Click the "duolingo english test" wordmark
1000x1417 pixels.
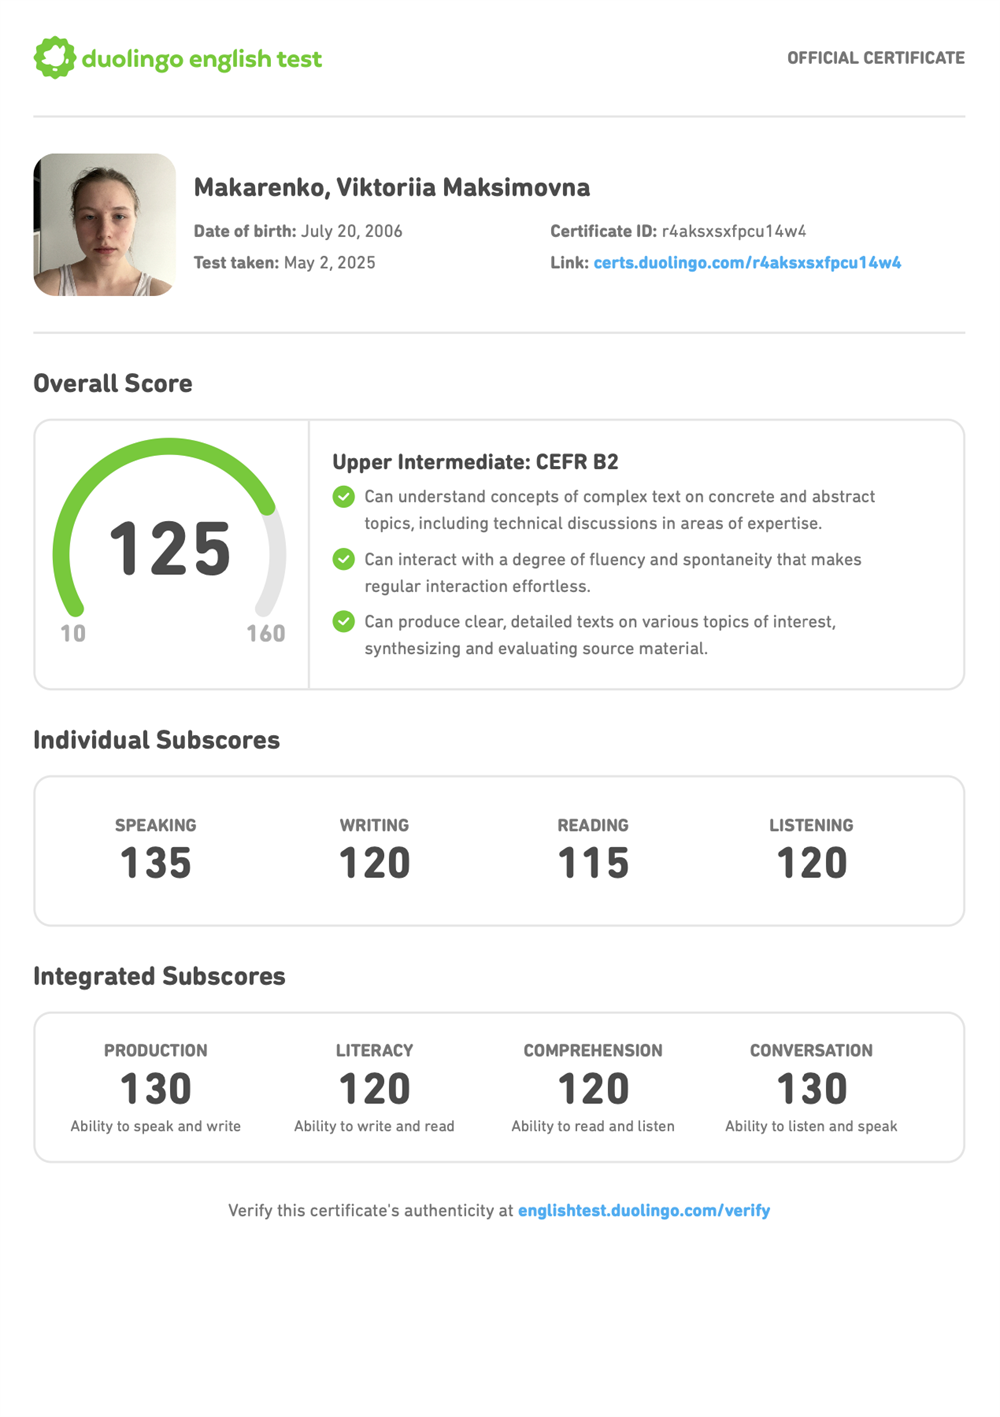coord(202,59)
